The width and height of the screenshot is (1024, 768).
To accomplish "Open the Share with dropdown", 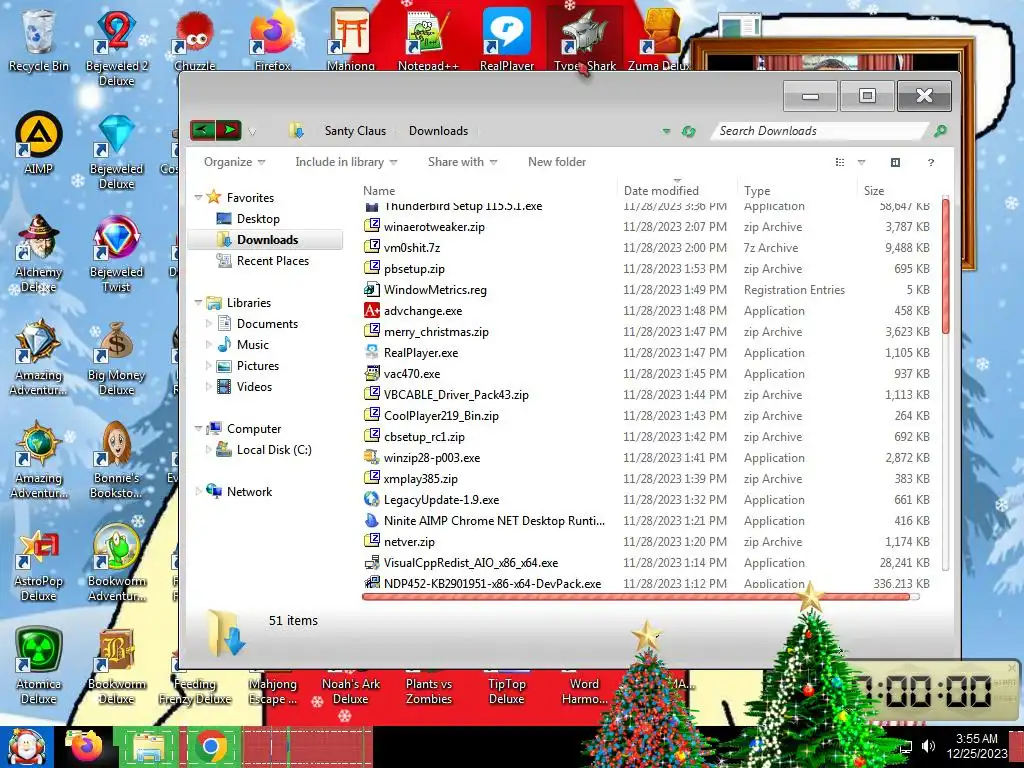I will pyautogui.click(x=462, y=162).
